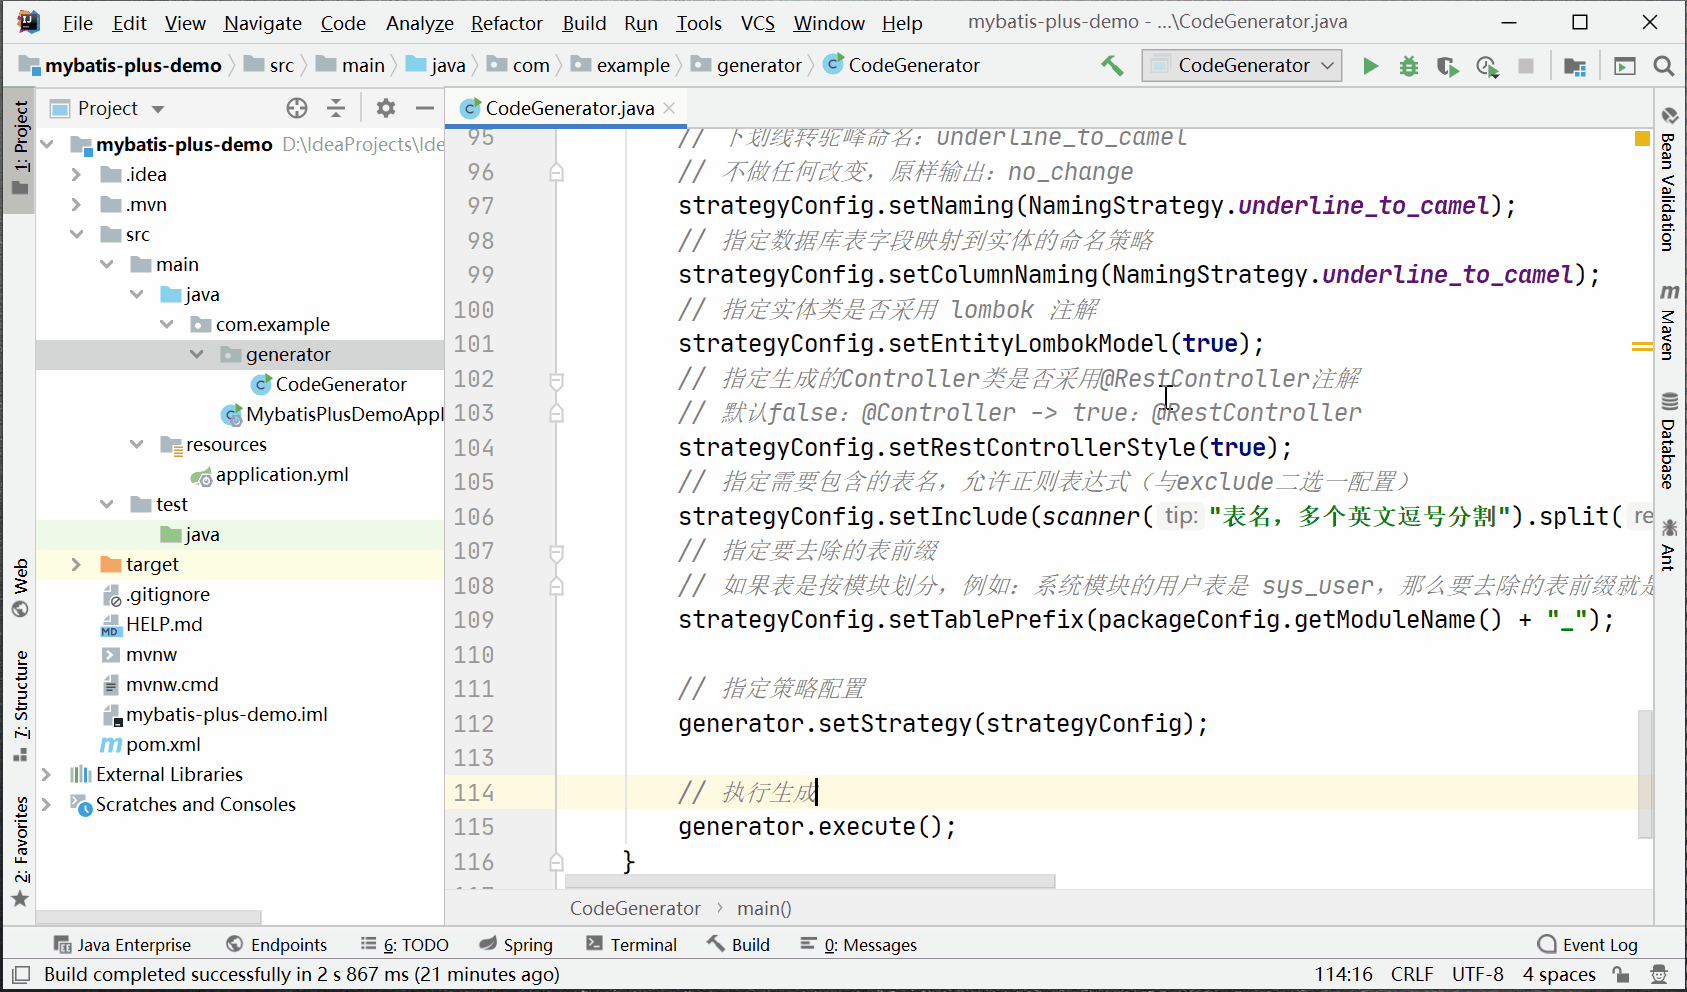Screen dimensions: 1687x992
Task: Toggle the Maven tool window
Action: coord(1668,322)
